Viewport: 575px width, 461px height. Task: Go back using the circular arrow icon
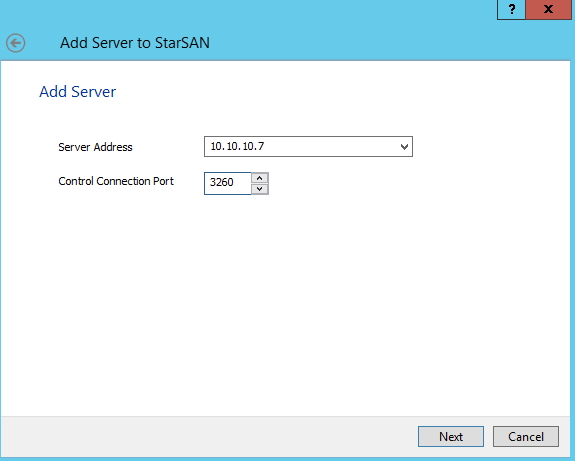pos(15,43)
